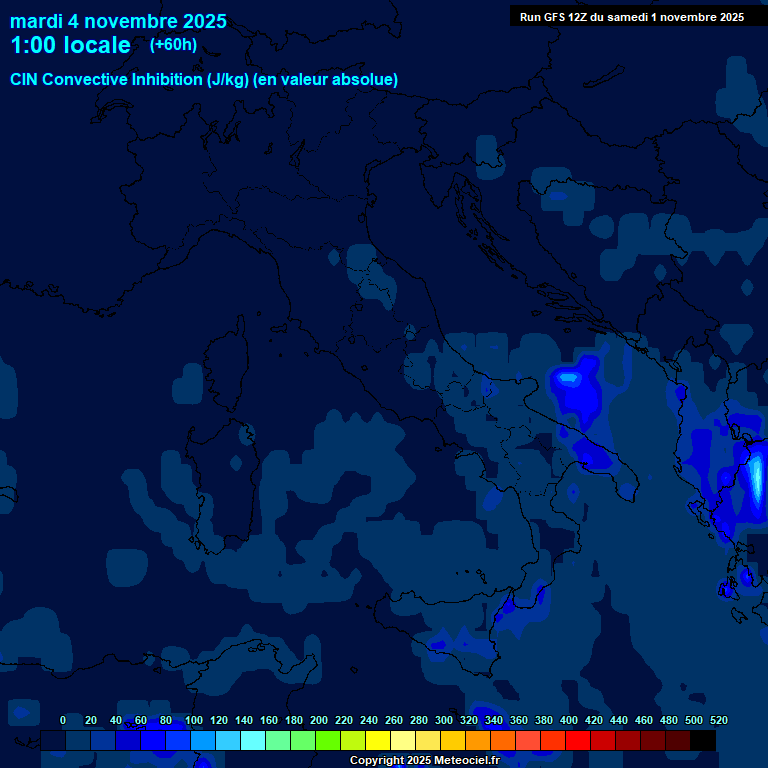
Task: Open the "Copyright 2025 Meteociel.fr" credit text
Action: click(424, 761)
